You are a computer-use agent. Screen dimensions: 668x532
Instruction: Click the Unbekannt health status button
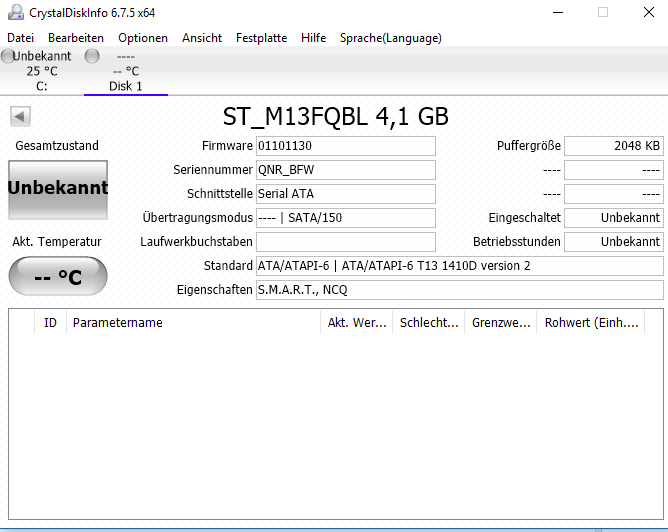[x=58, y=190]
